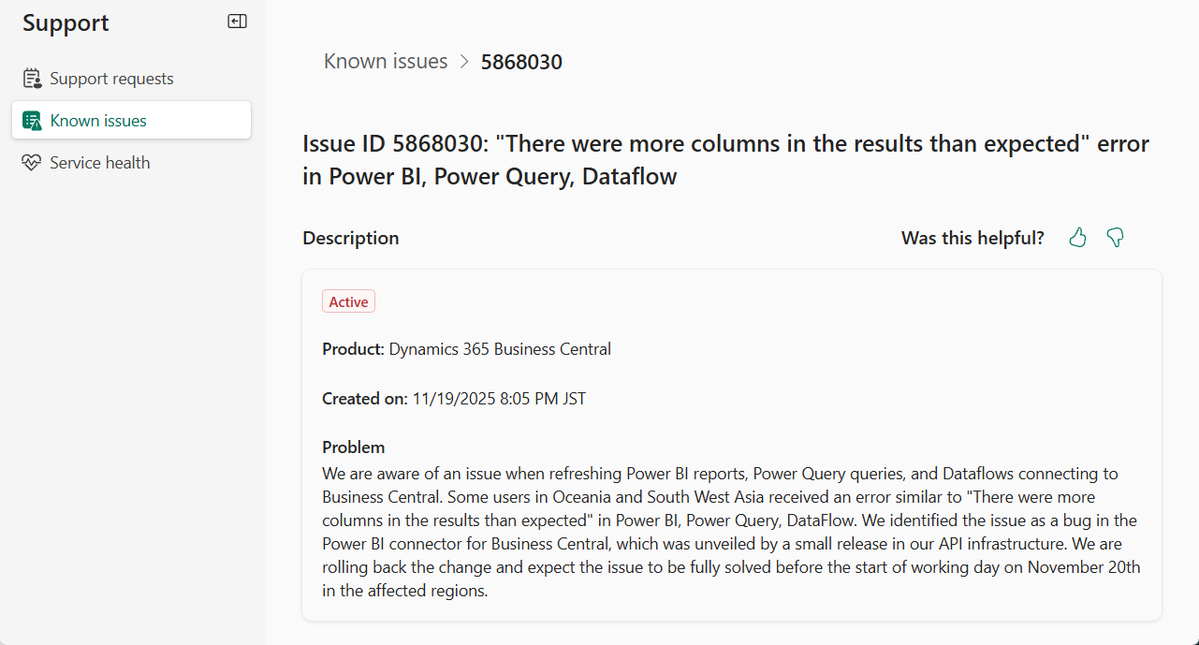Click the breadcrumb chevron separator
This screenshot has width=1199, height=645.
(x=464, y=61)
